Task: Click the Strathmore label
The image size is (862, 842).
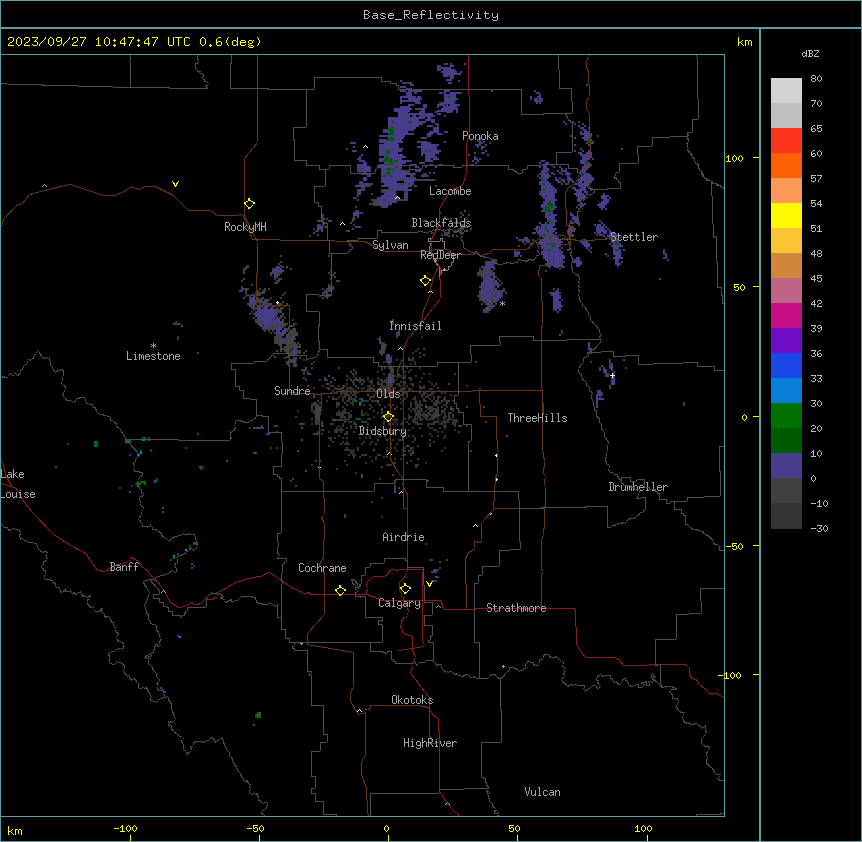Action: pos(516,608)
